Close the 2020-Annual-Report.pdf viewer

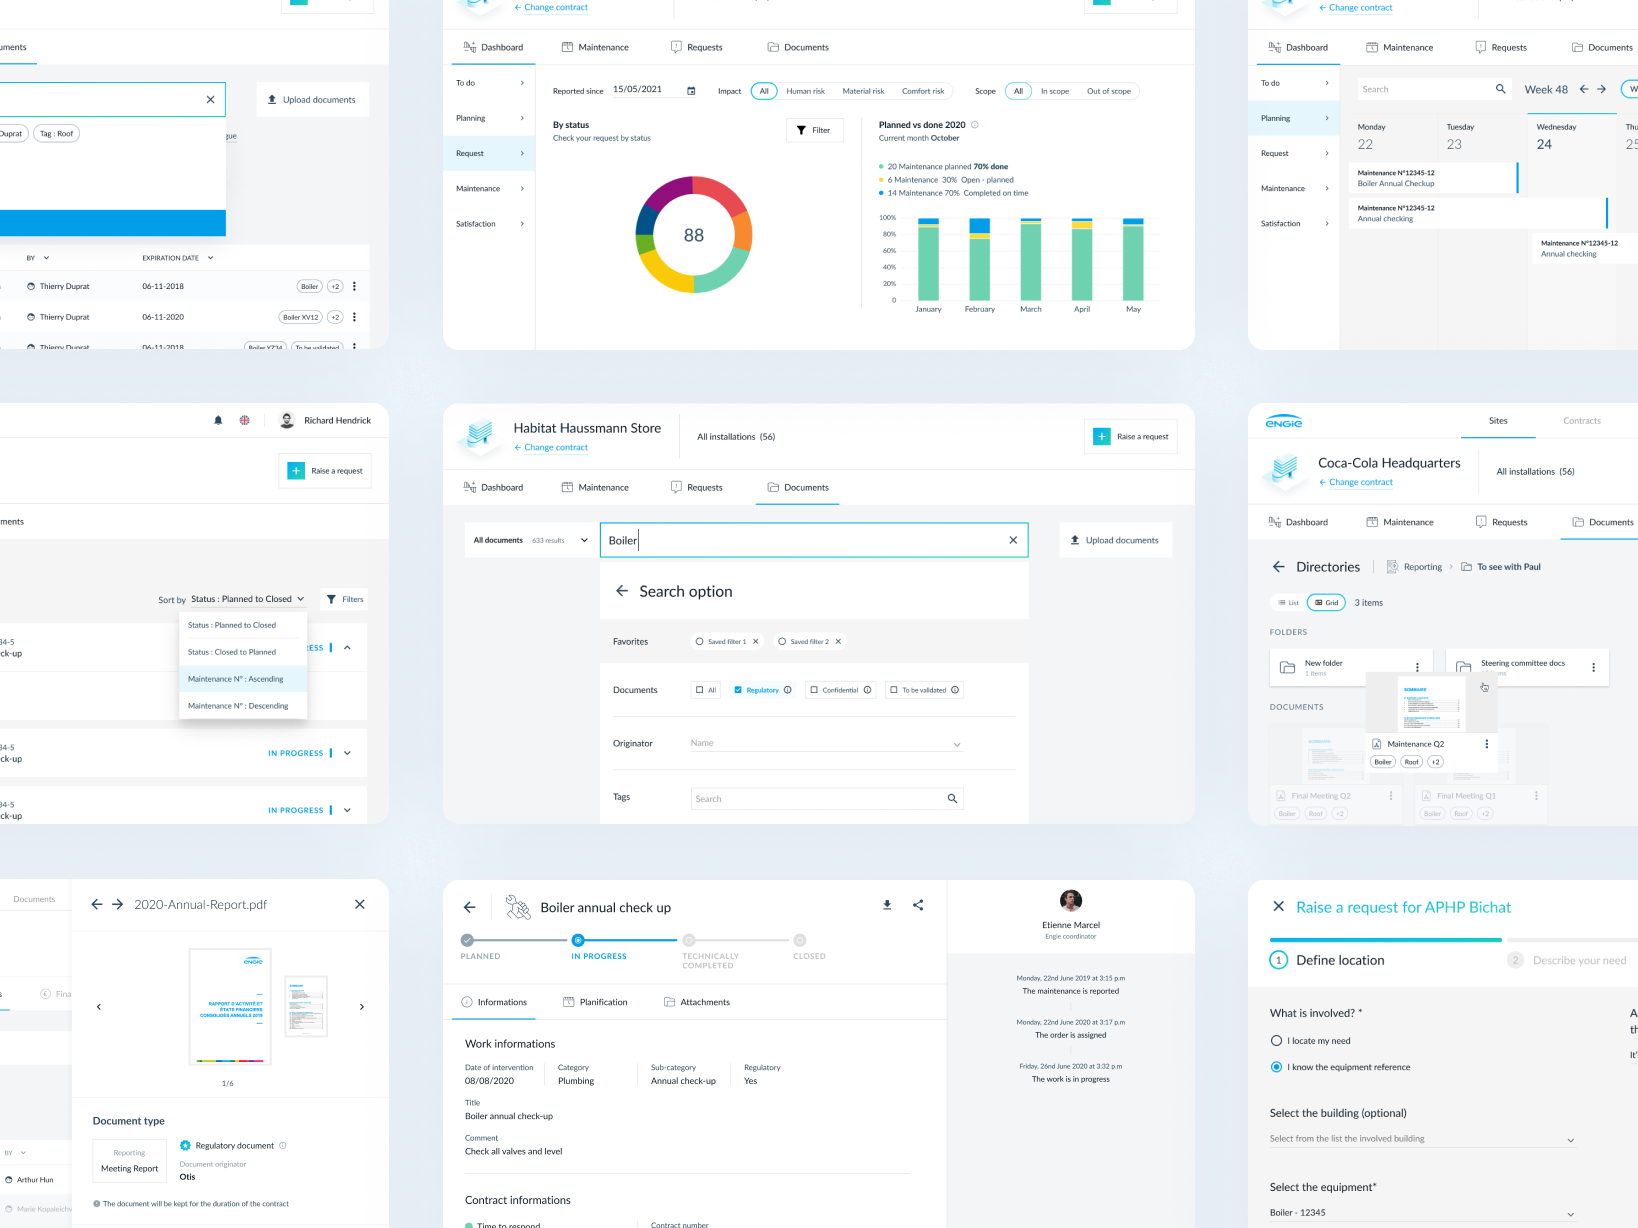(x=360, y=904)
